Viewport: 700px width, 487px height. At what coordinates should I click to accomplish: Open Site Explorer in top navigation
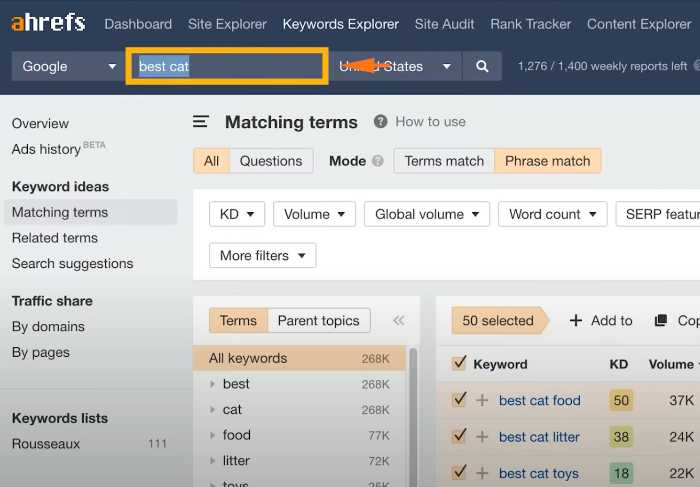[x=227, y=24]
